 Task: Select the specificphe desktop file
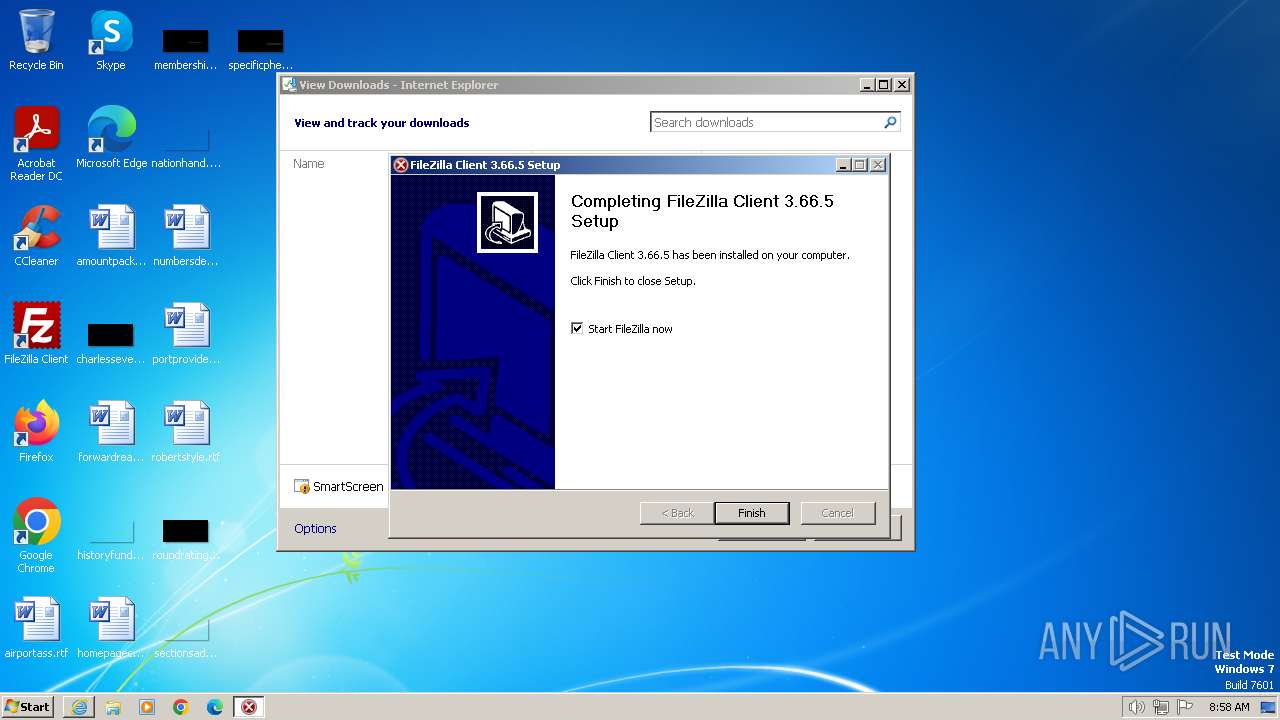(x=261, y=50)
